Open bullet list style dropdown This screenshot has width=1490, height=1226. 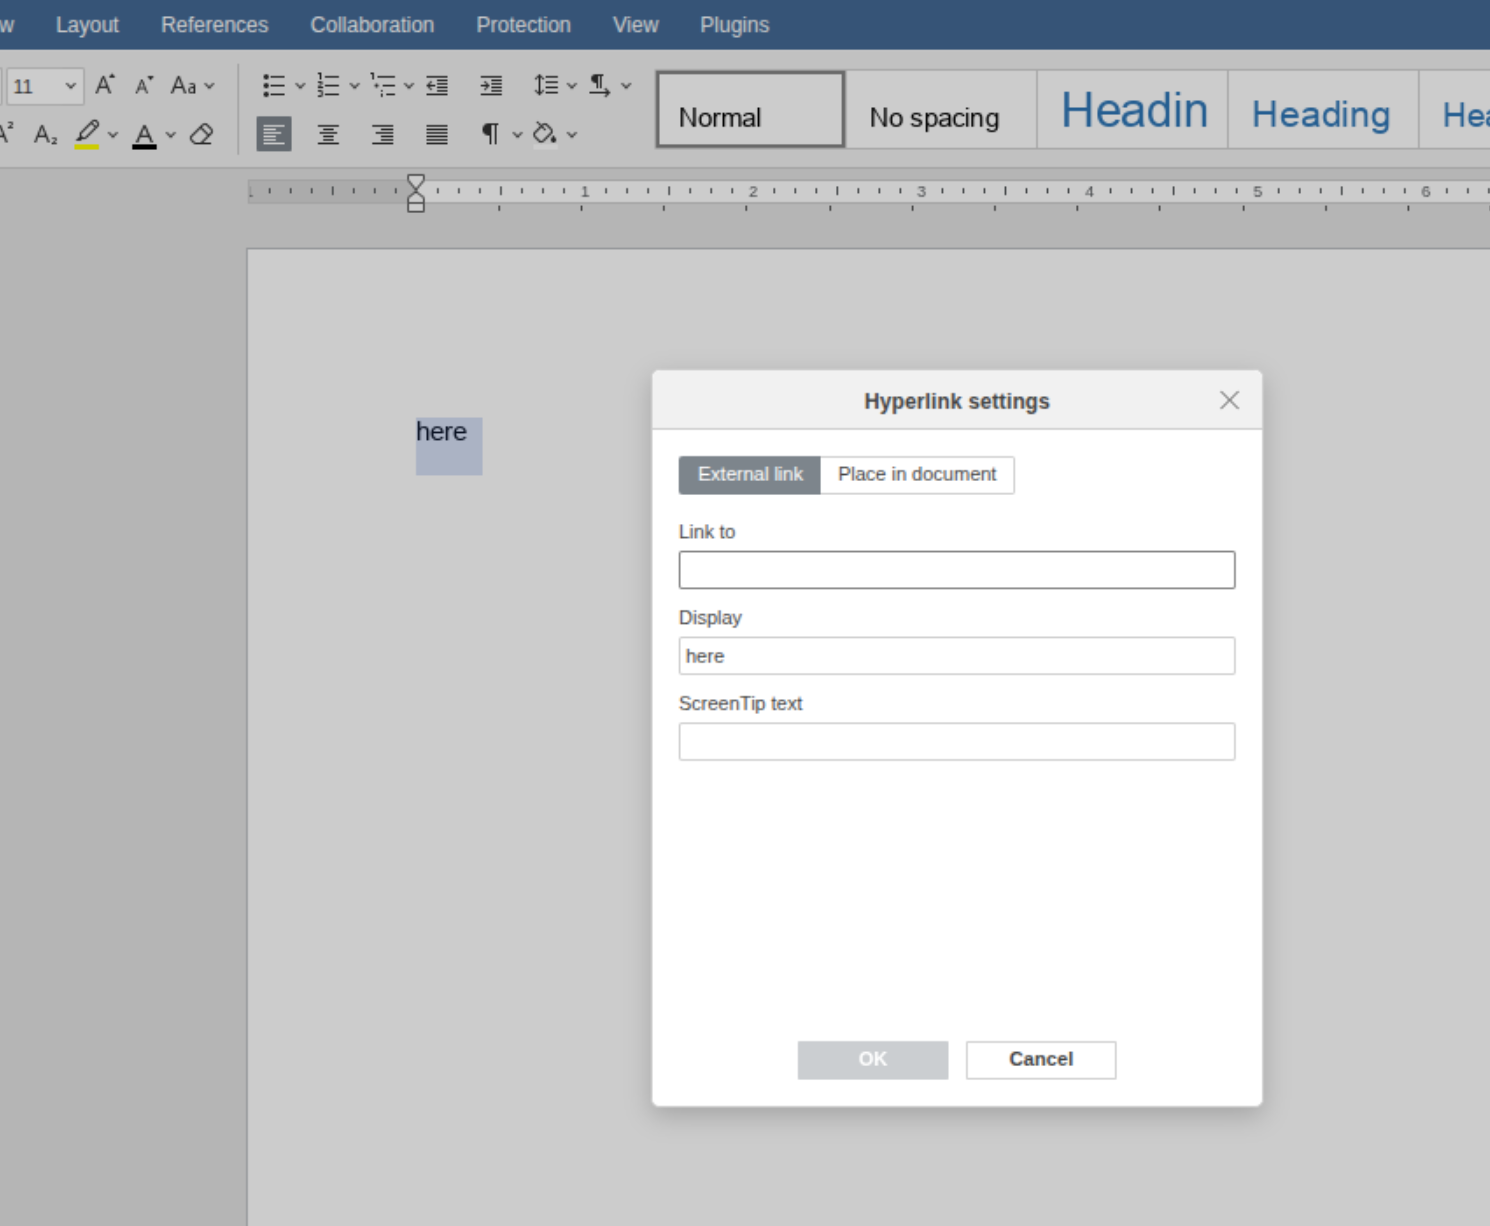pyautogui.click(x=300, y=85)
